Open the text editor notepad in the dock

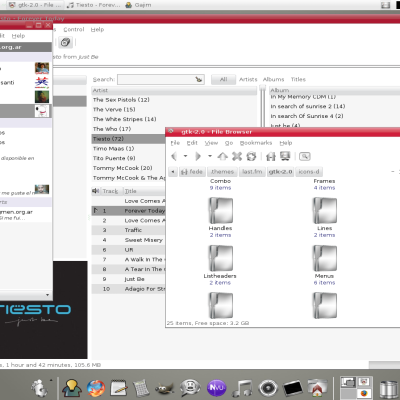[x=119, y=388]
